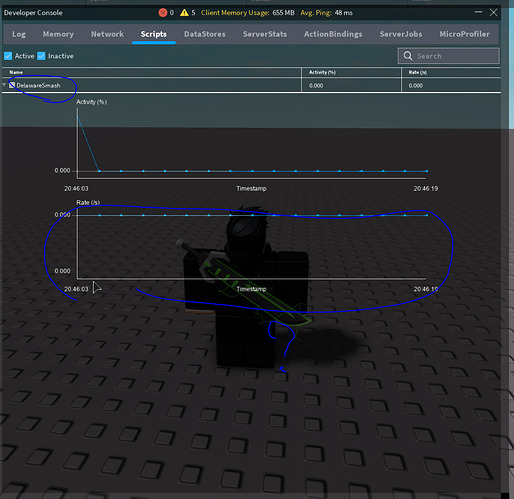Uncheck the Inactive scripts checkbox

click(x=41, y=56)
